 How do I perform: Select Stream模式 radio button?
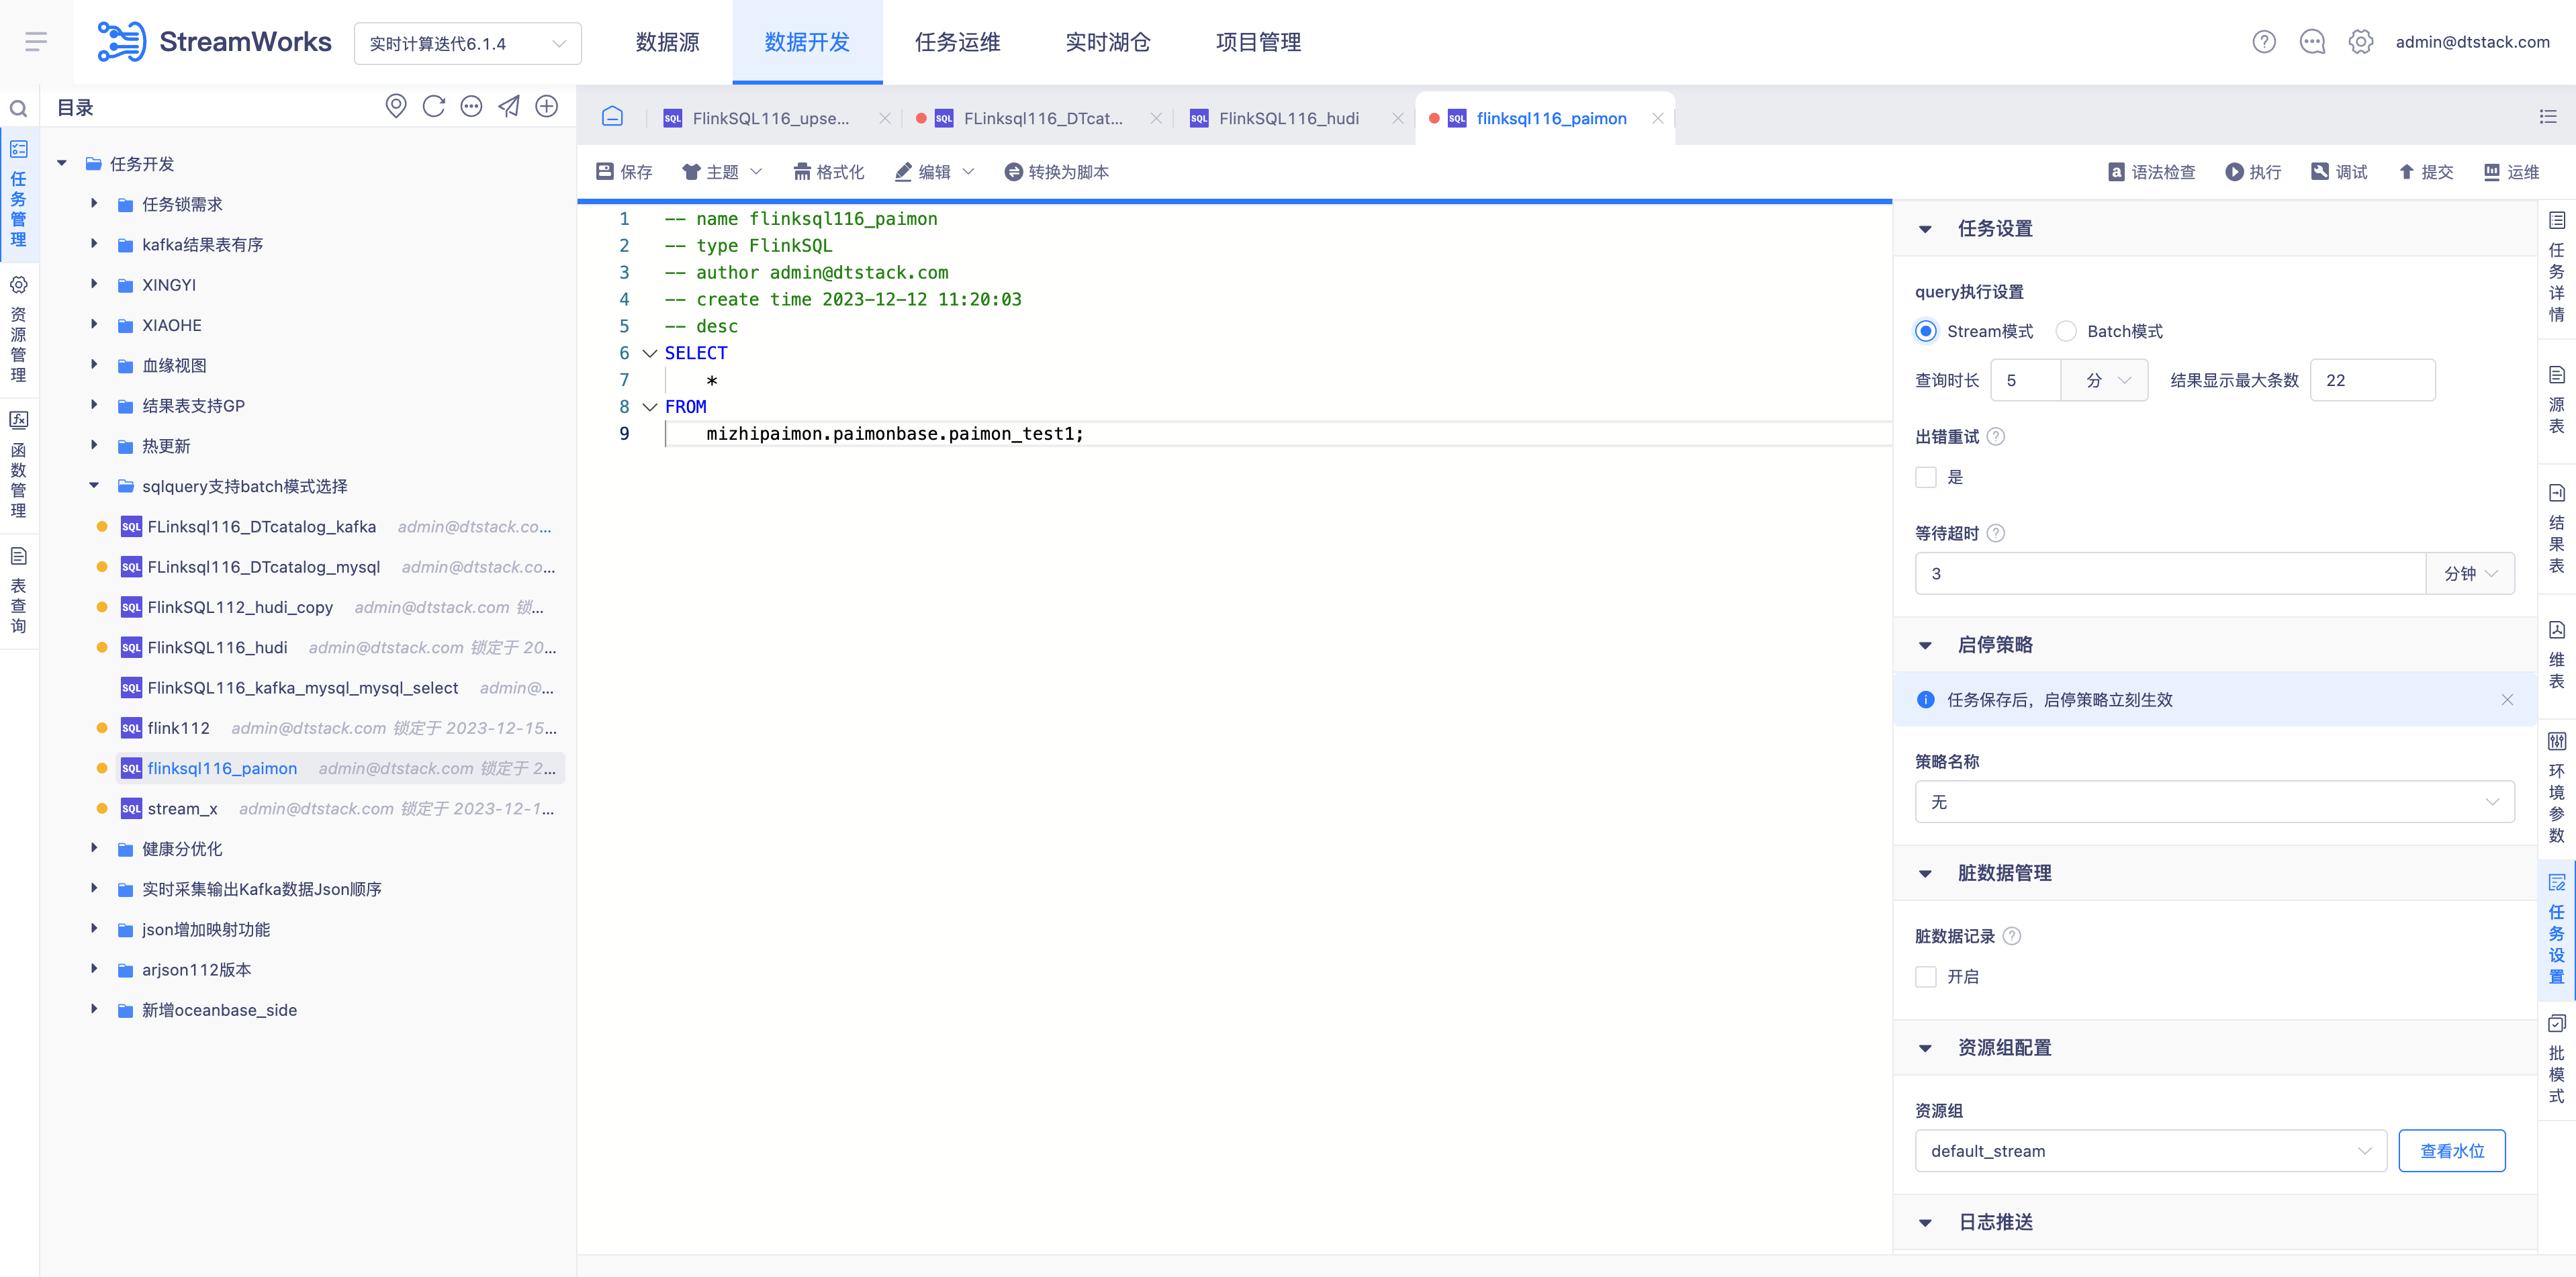[1925, 331]
